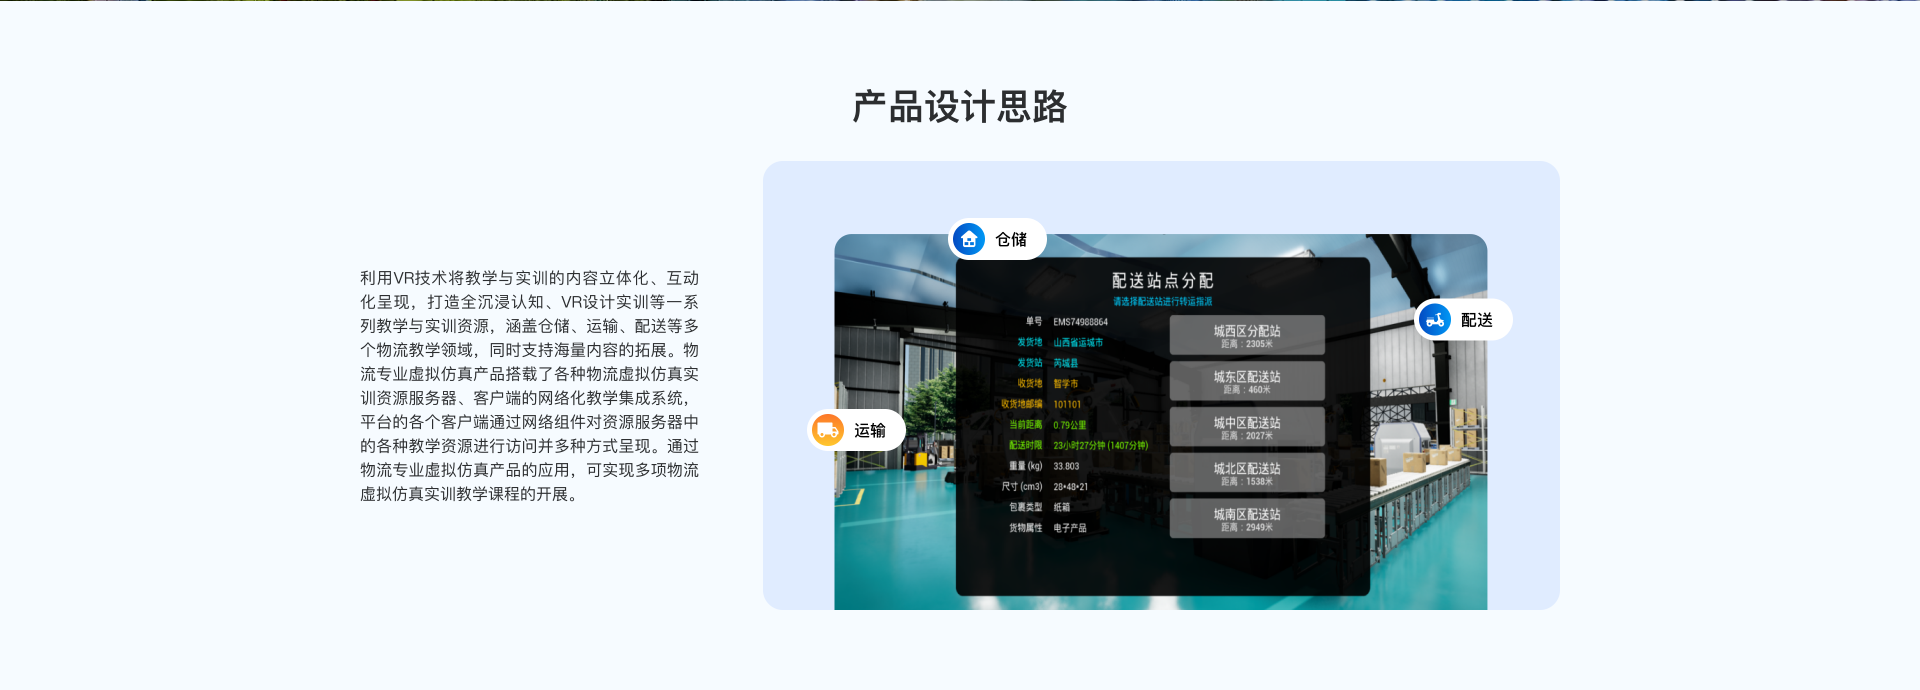The width and height of the screenshot is (1920, 690).
Task: Click the 收货地邮编 field label
Action: tap(1022, 405)
